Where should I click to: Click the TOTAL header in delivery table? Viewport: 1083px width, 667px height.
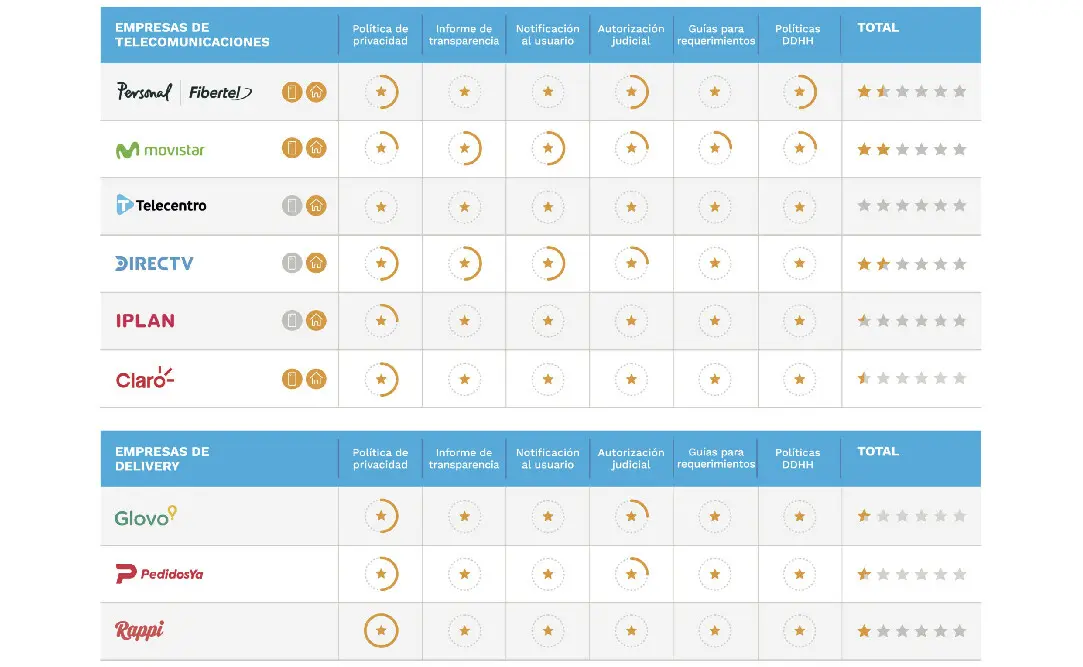click(x=878, y=452)
